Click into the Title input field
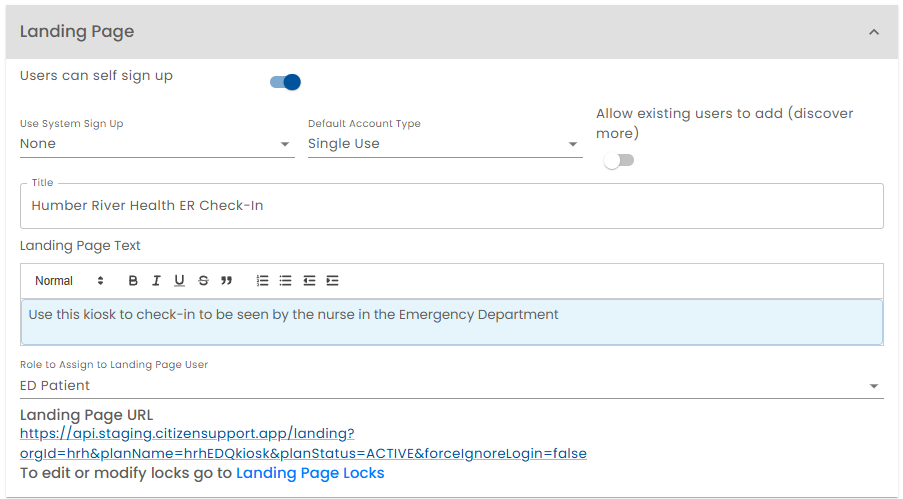Viewport: 903px width, 499px height. pyautogui.click(x=451, y=206)
